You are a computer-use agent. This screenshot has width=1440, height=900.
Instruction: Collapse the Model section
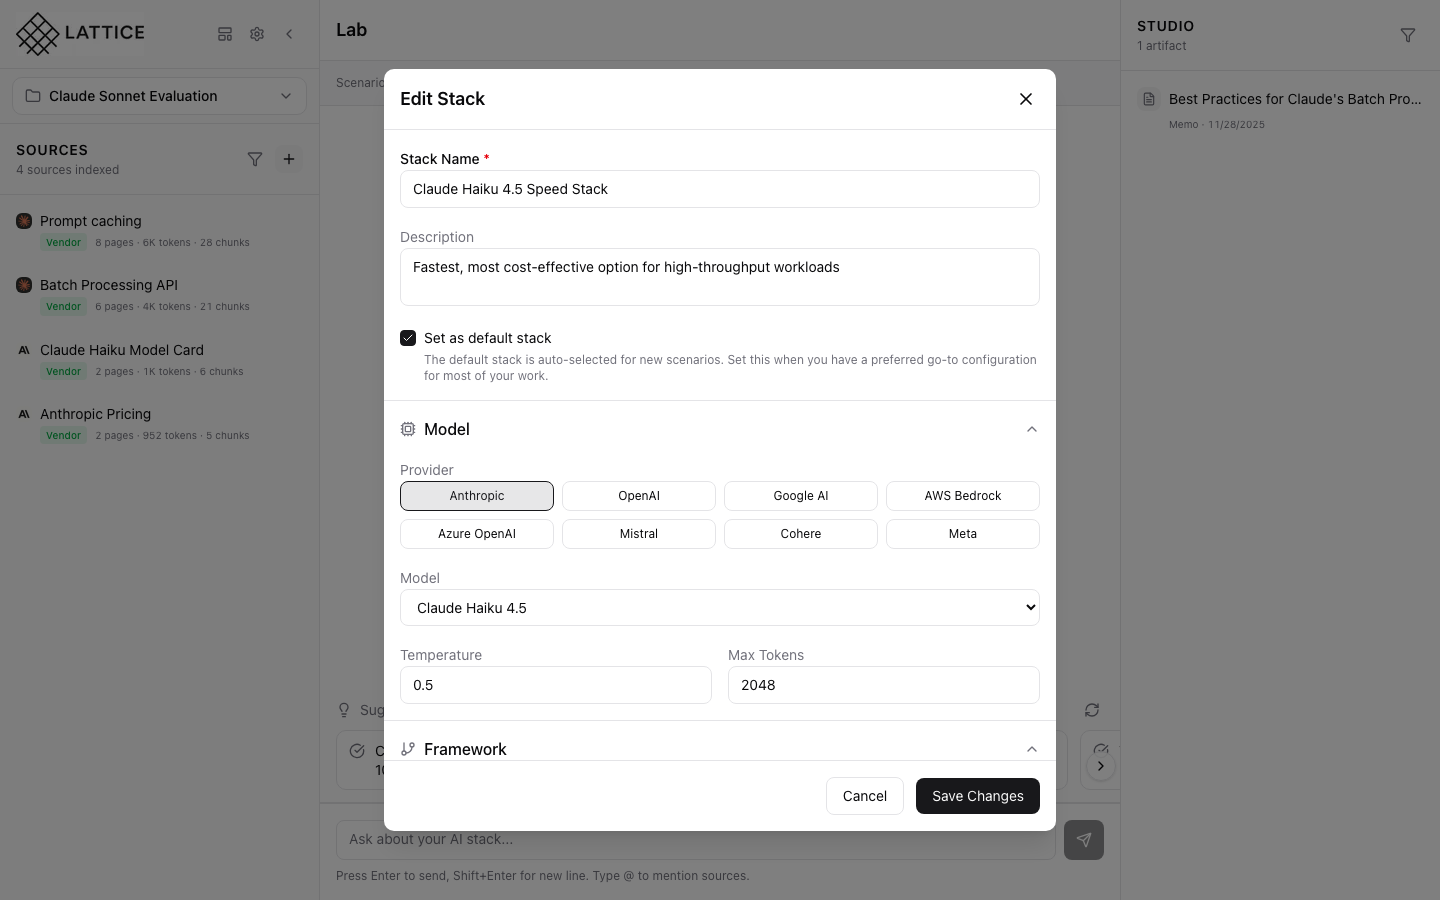(x=1032, y=429)
